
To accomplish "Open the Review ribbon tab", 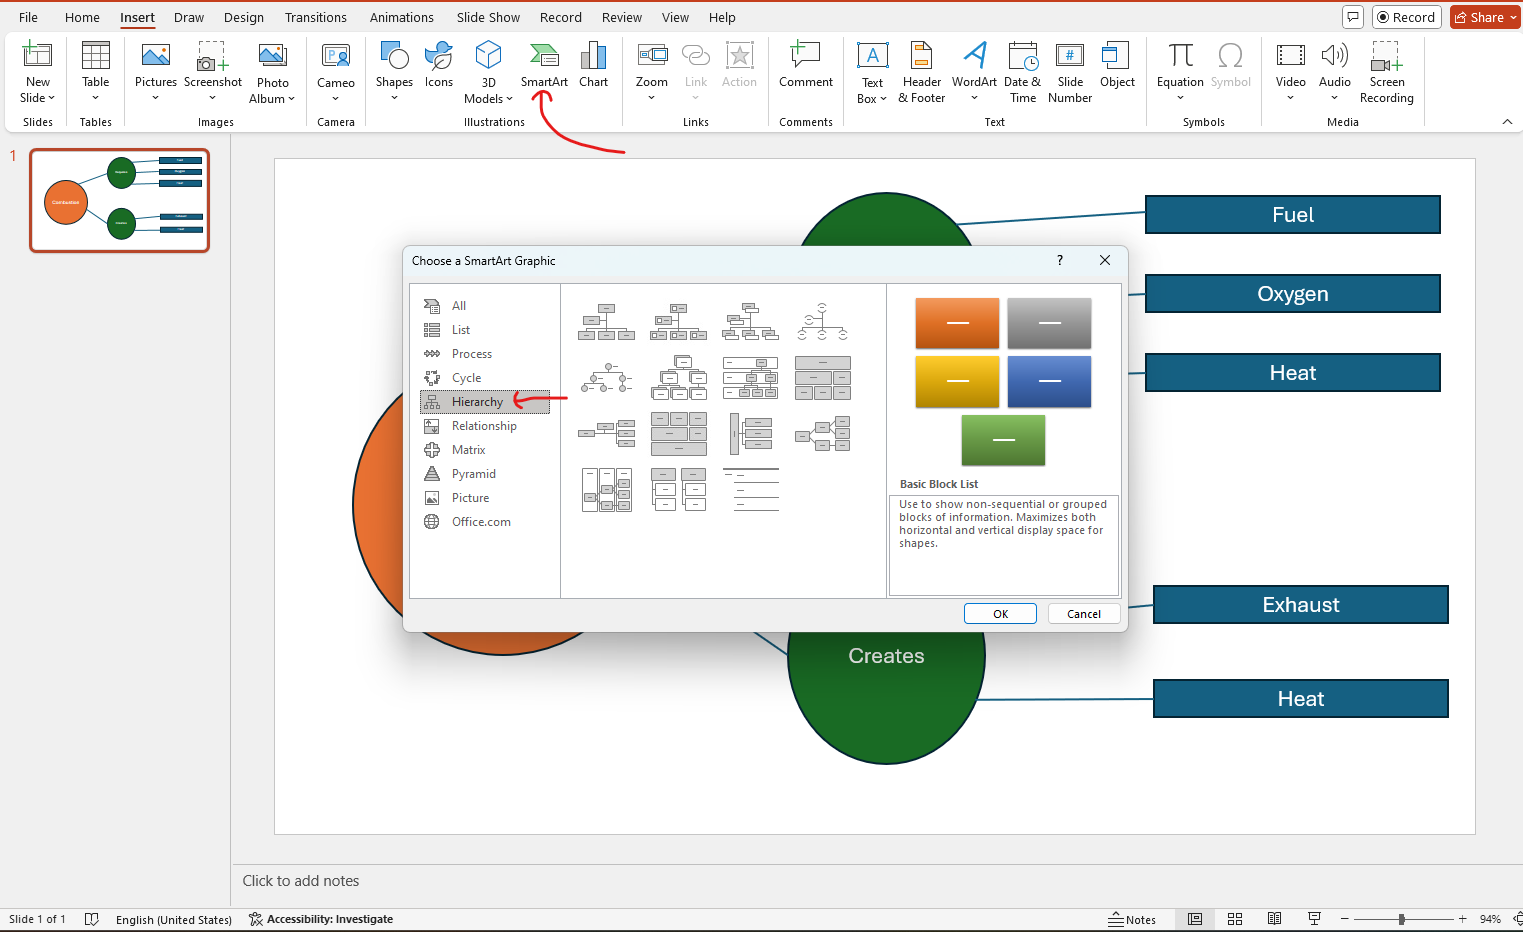I will (621, 17).
